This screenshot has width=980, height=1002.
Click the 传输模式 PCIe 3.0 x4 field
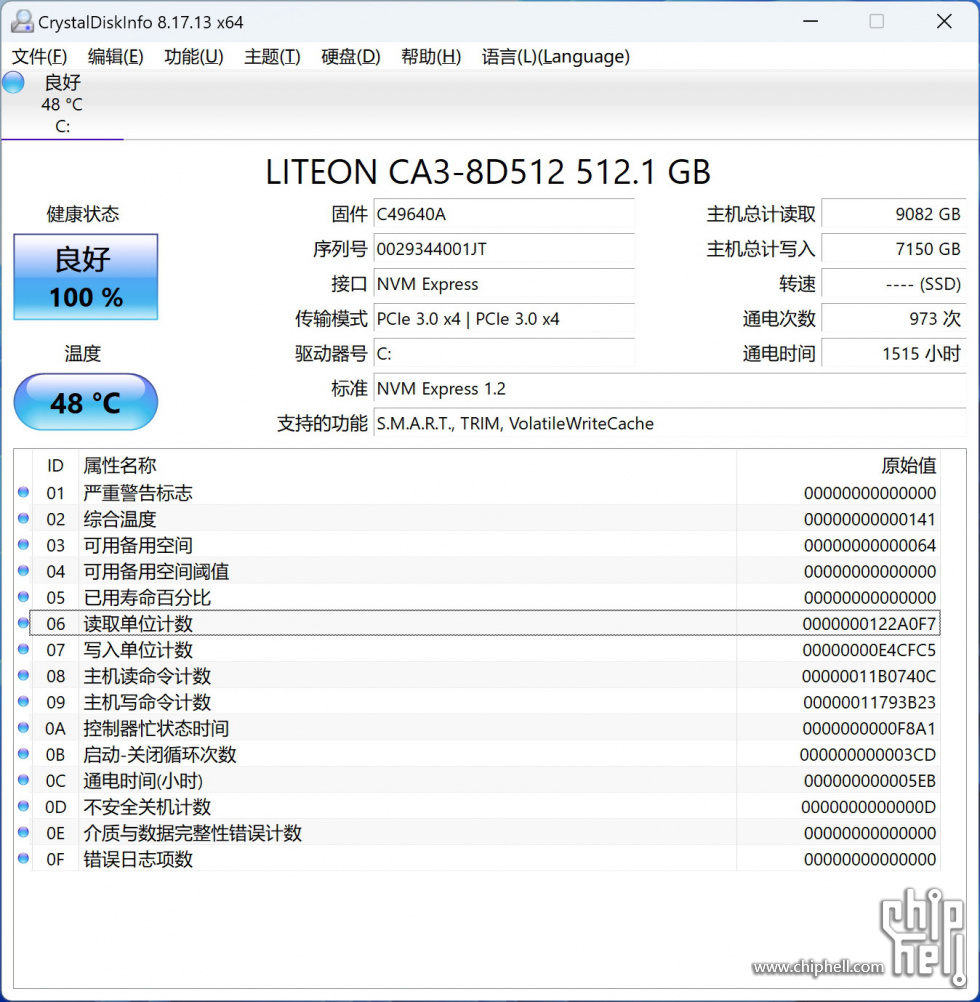(504, 318)
